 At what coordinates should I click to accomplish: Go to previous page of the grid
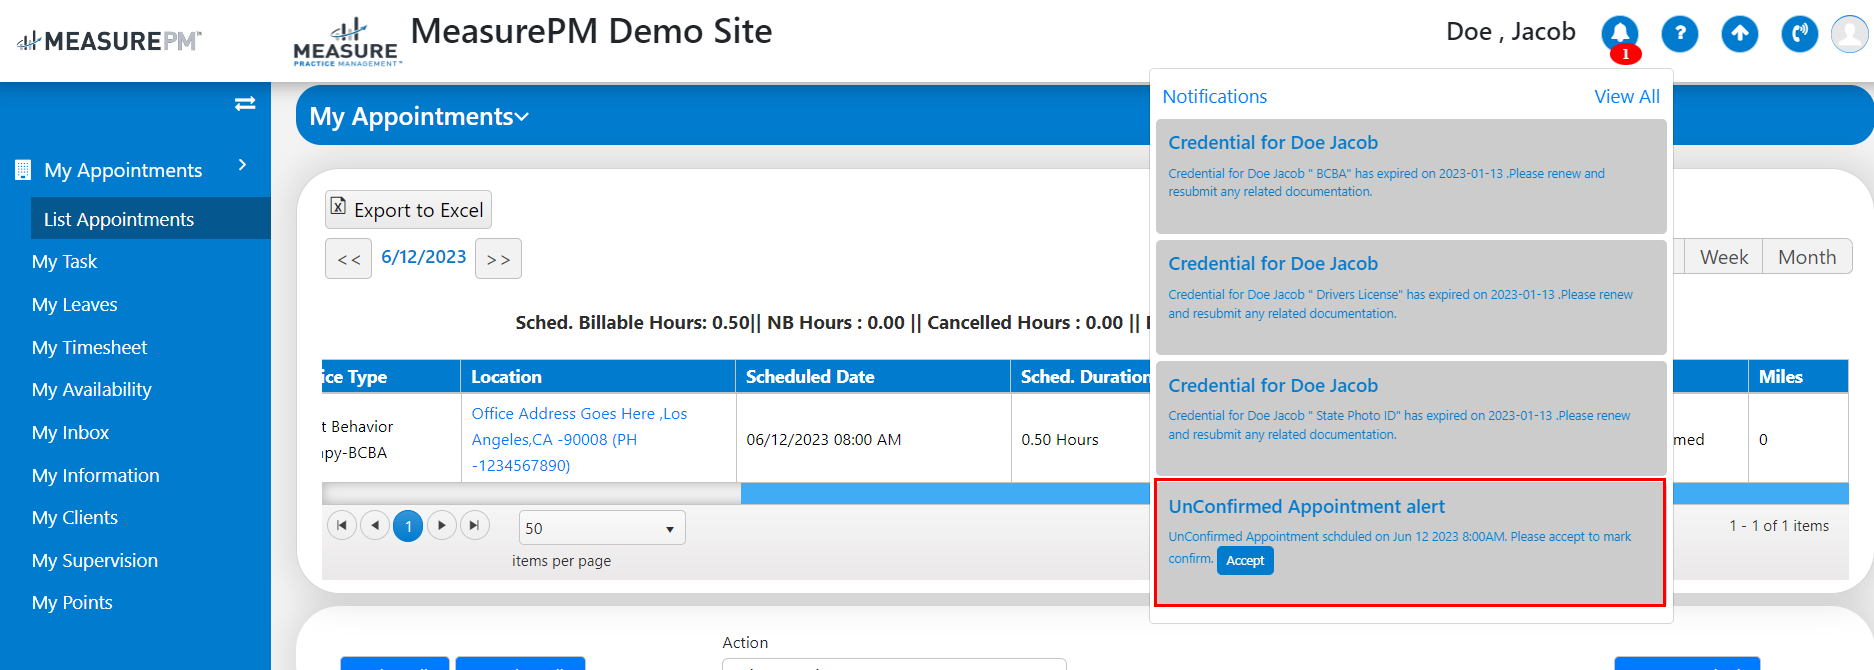(375, 525)
